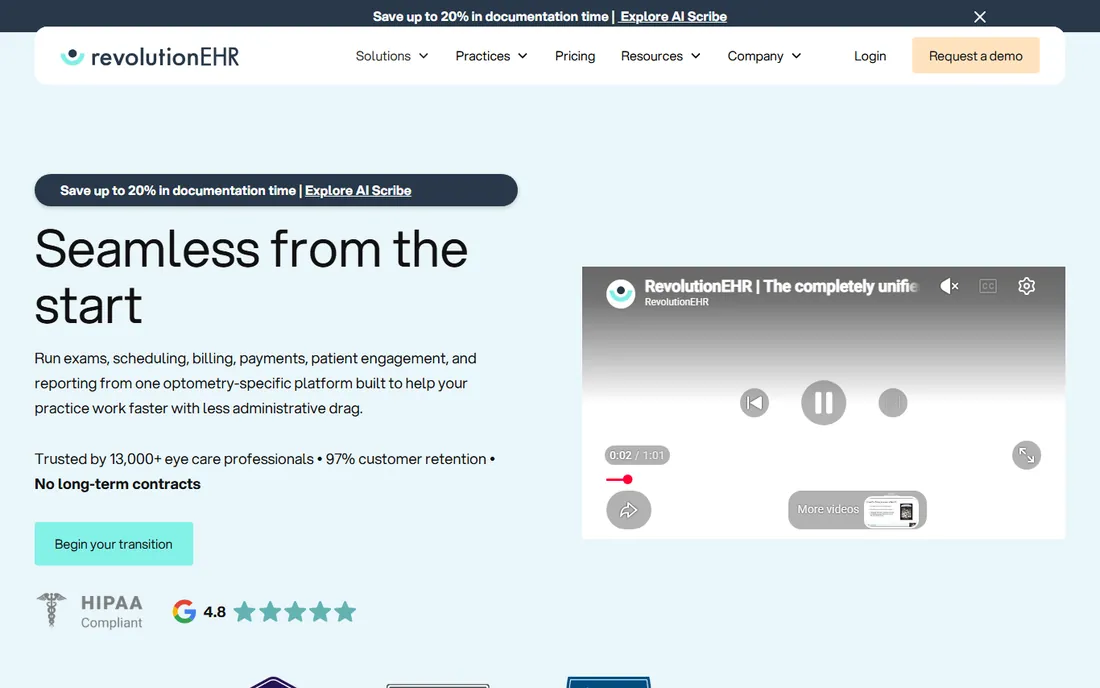This screenshot has height=688, width=1100.
Task: Pause the video
Action: pos(823,403)
